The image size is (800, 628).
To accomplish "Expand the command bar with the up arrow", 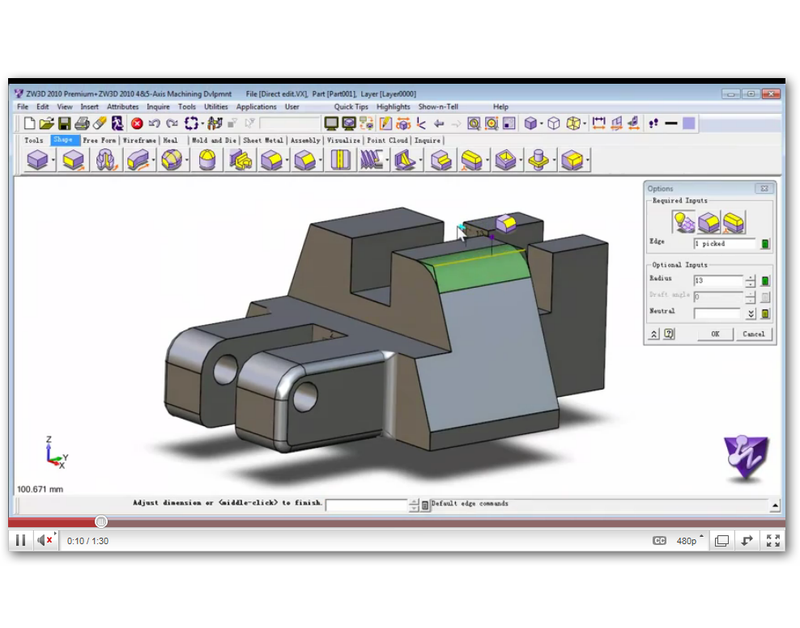I will tap(775, 506).
